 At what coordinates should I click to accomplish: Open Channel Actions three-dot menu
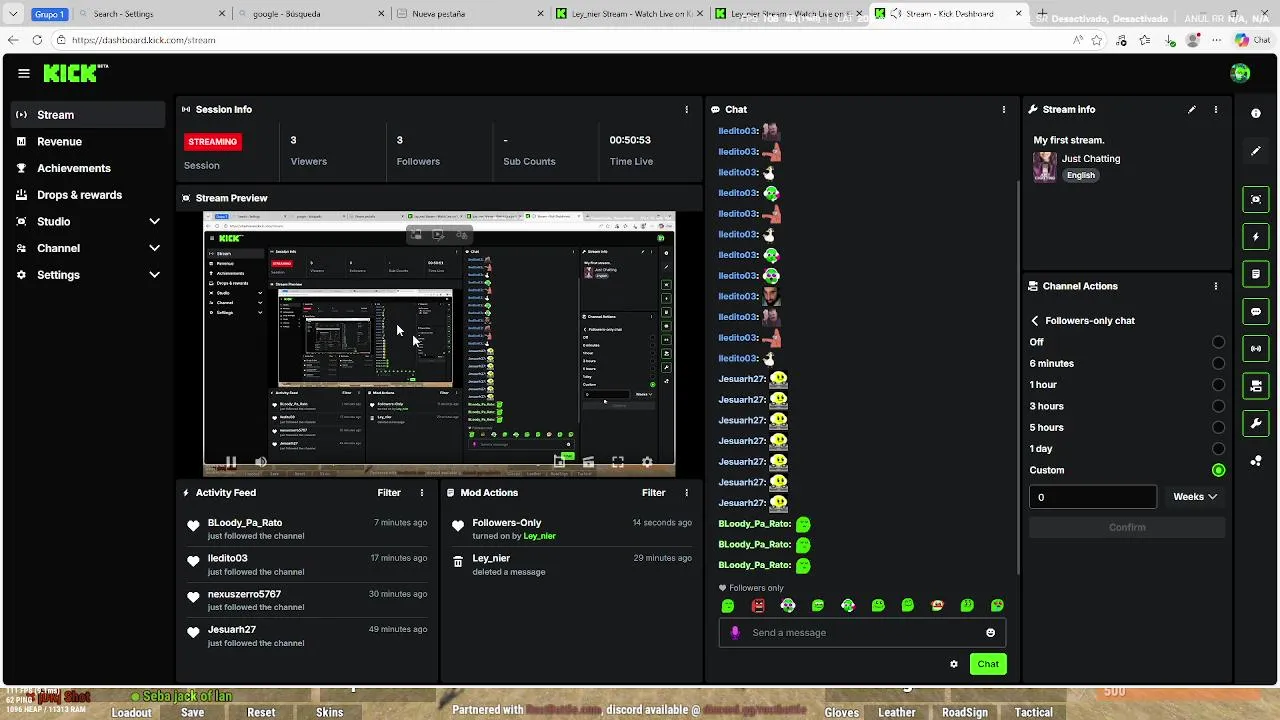(1216, 286)
